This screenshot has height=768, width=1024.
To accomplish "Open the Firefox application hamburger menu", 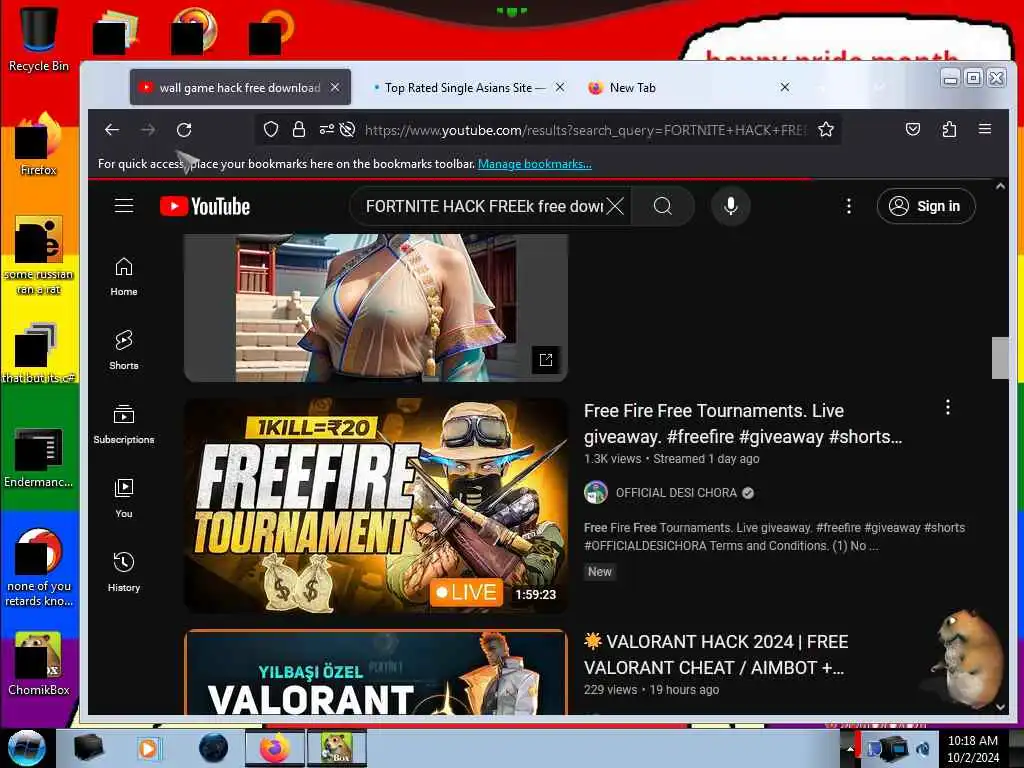I will (x=985, y=129).
